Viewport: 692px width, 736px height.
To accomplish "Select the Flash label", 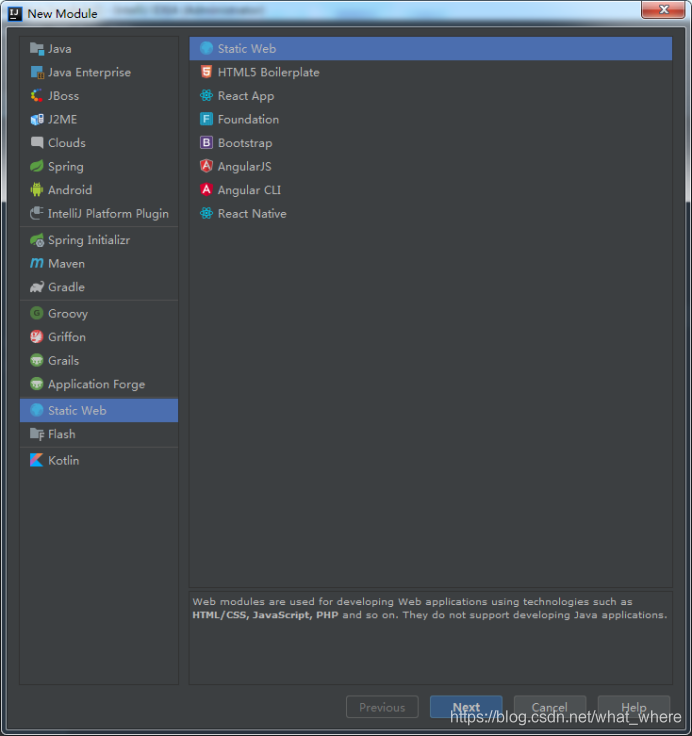I will coord(62,434).
